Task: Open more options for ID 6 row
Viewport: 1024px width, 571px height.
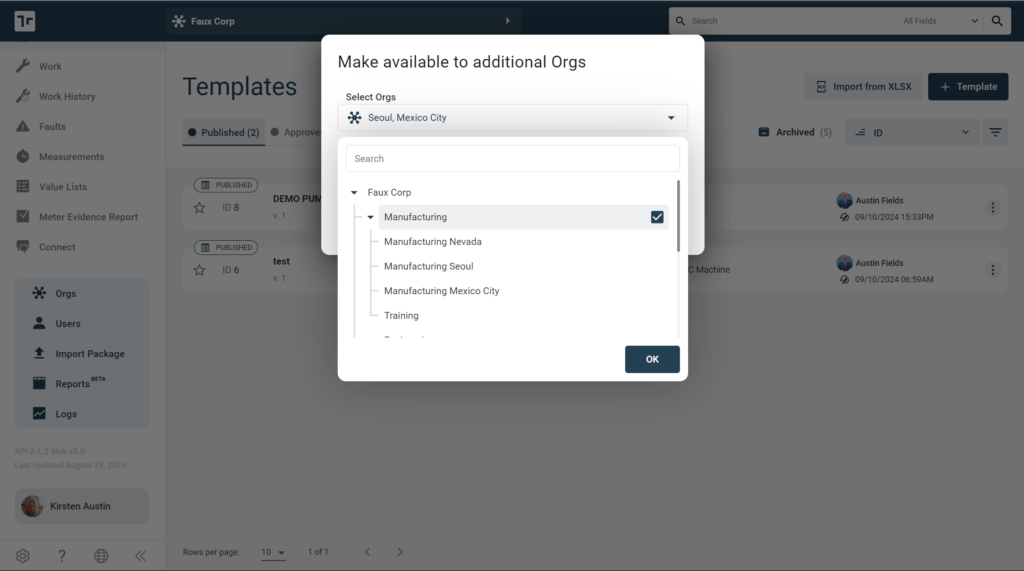Action: (993, 270)
